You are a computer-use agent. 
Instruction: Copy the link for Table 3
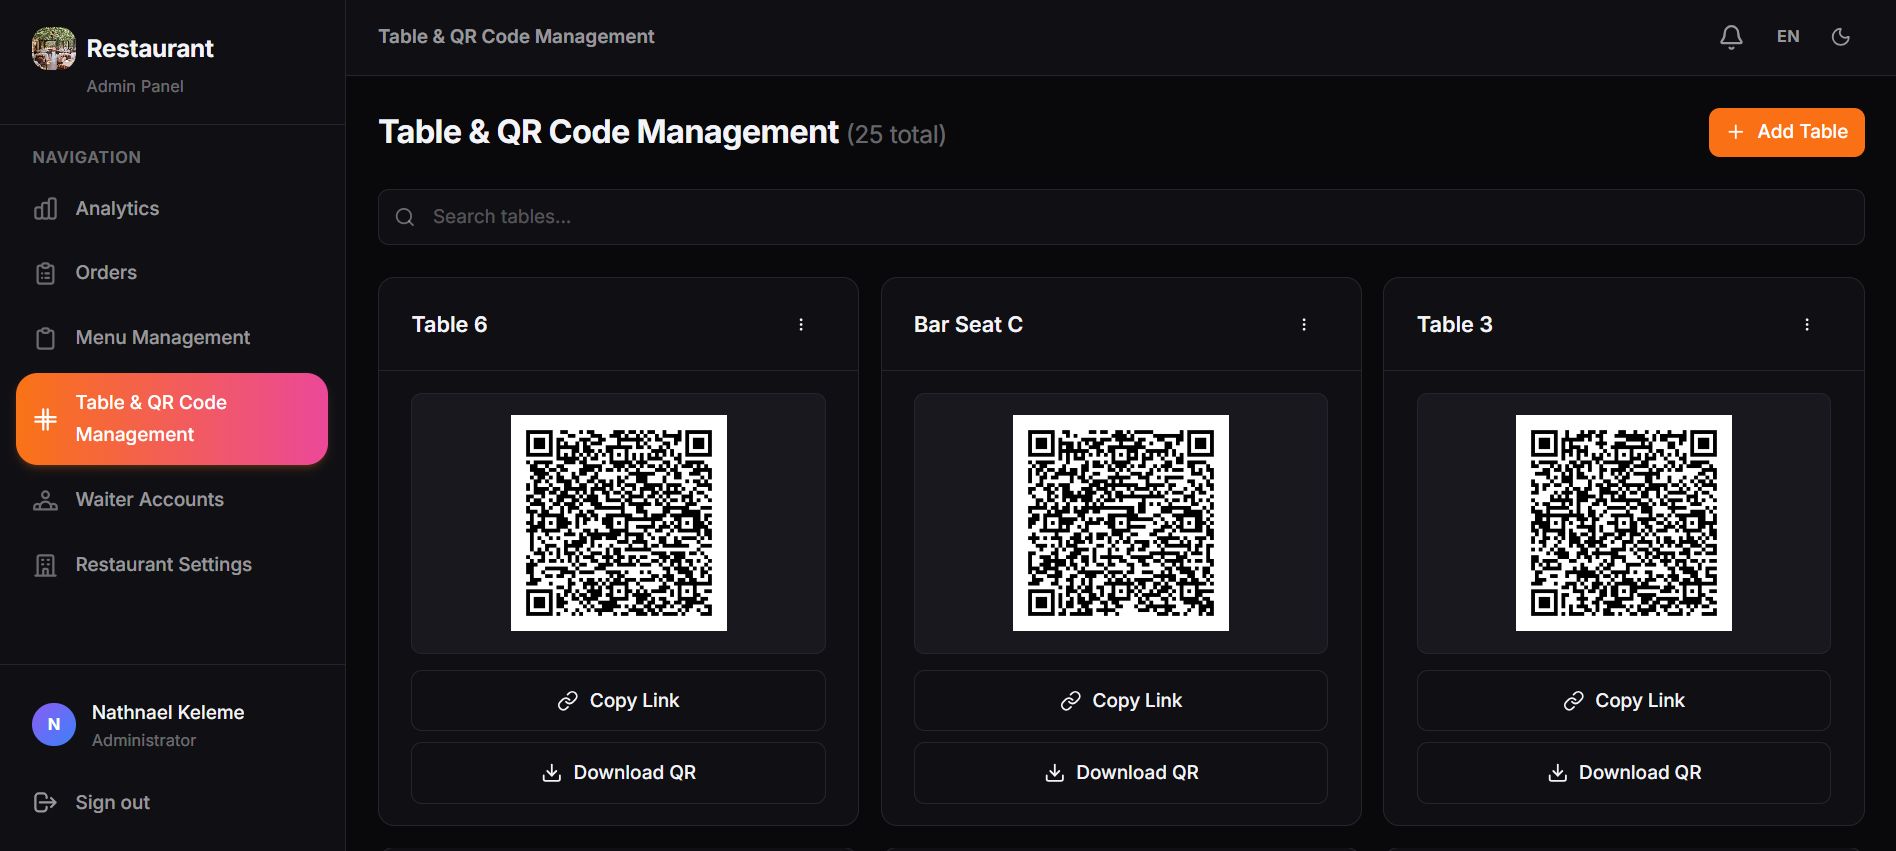[1624, 700]
